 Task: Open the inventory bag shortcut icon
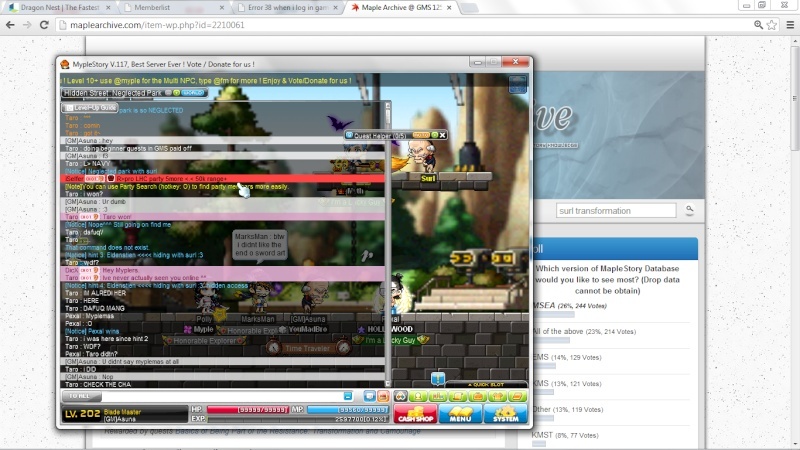click(x=478, y=396)
